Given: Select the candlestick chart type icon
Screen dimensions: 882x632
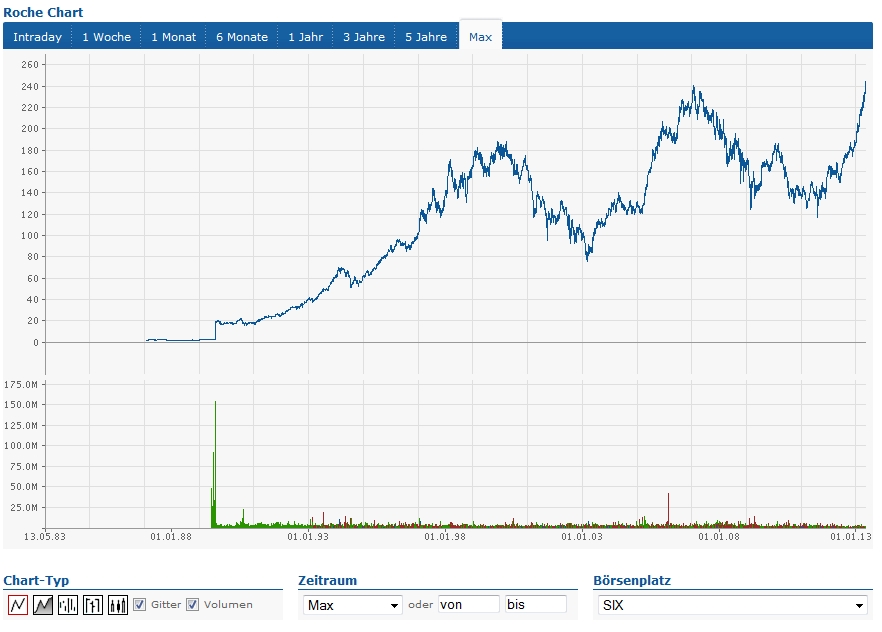Looking at the screenshot, I should click(x=118, y=605).
